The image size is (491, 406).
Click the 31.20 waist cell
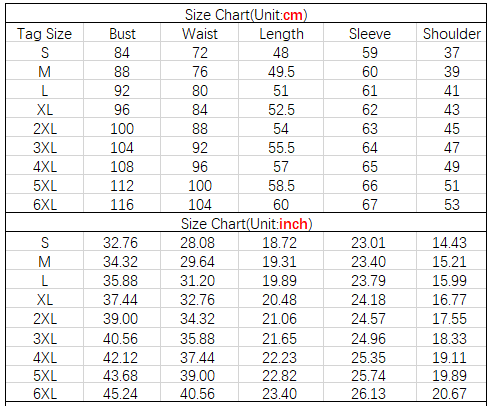[x=198, y=280]
